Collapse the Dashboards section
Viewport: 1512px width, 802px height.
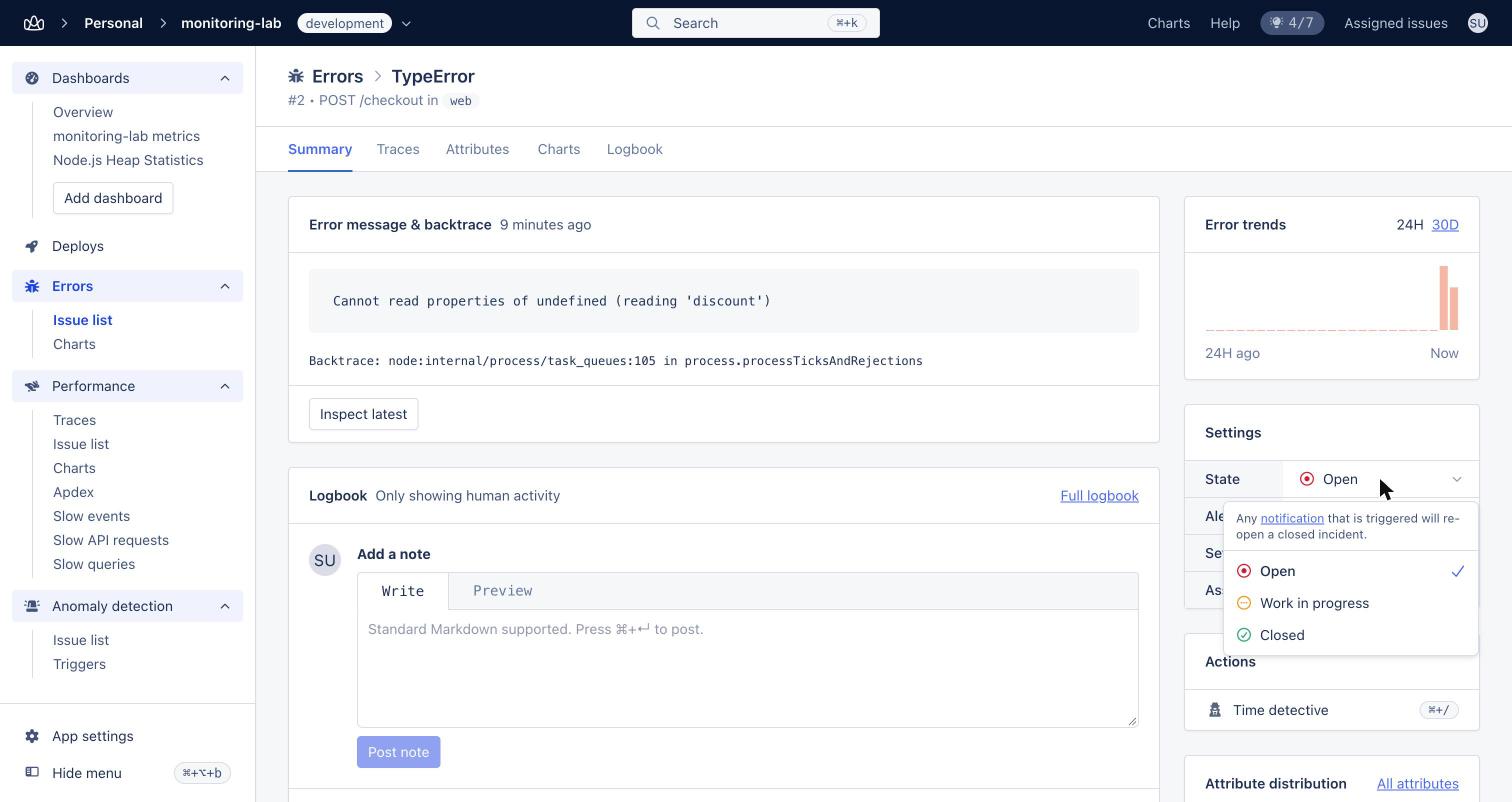click(225, 78)
